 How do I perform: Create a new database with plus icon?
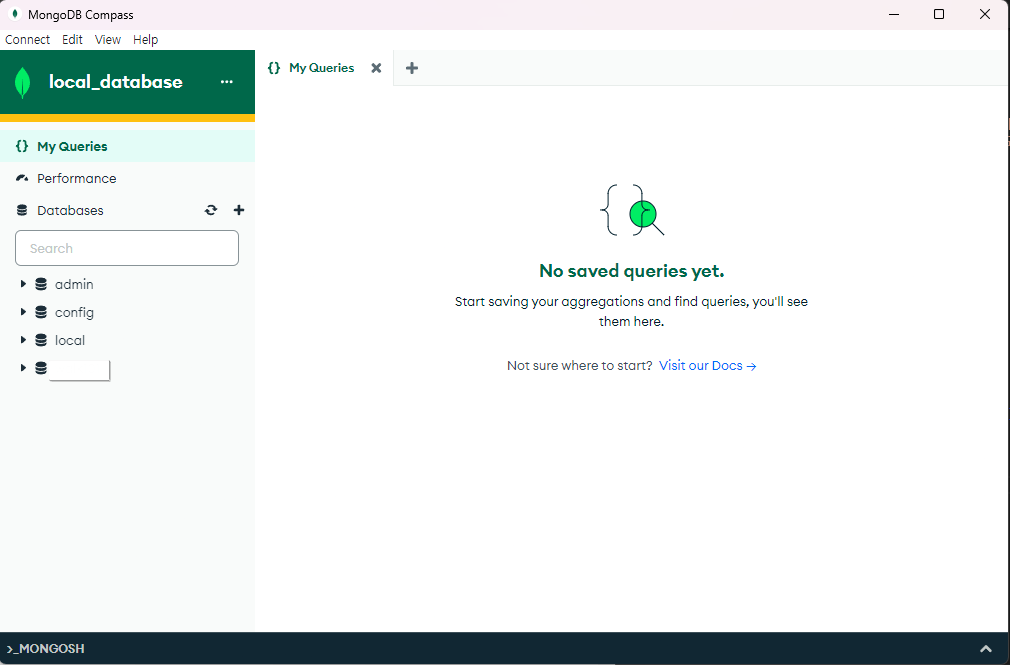coord(239,210)
